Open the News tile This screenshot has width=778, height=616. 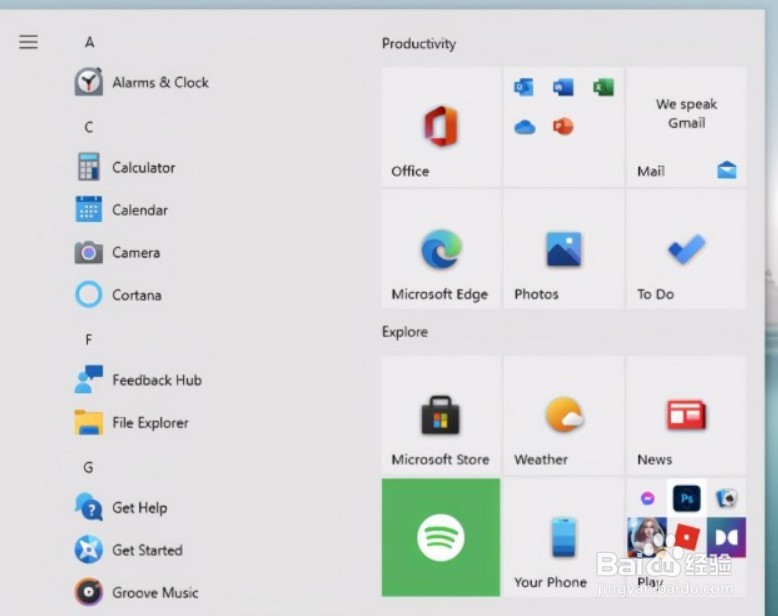pos(686,415)
